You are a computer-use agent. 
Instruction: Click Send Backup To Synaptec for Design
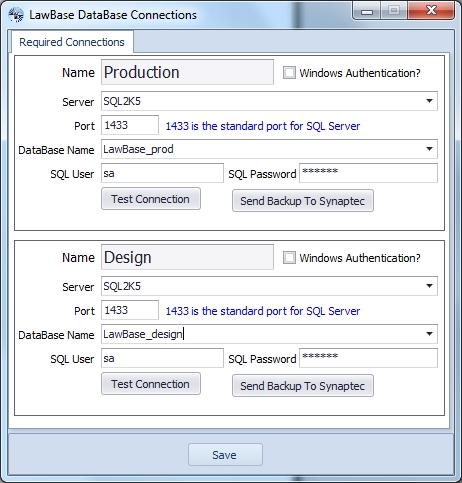tap(303, 386)
